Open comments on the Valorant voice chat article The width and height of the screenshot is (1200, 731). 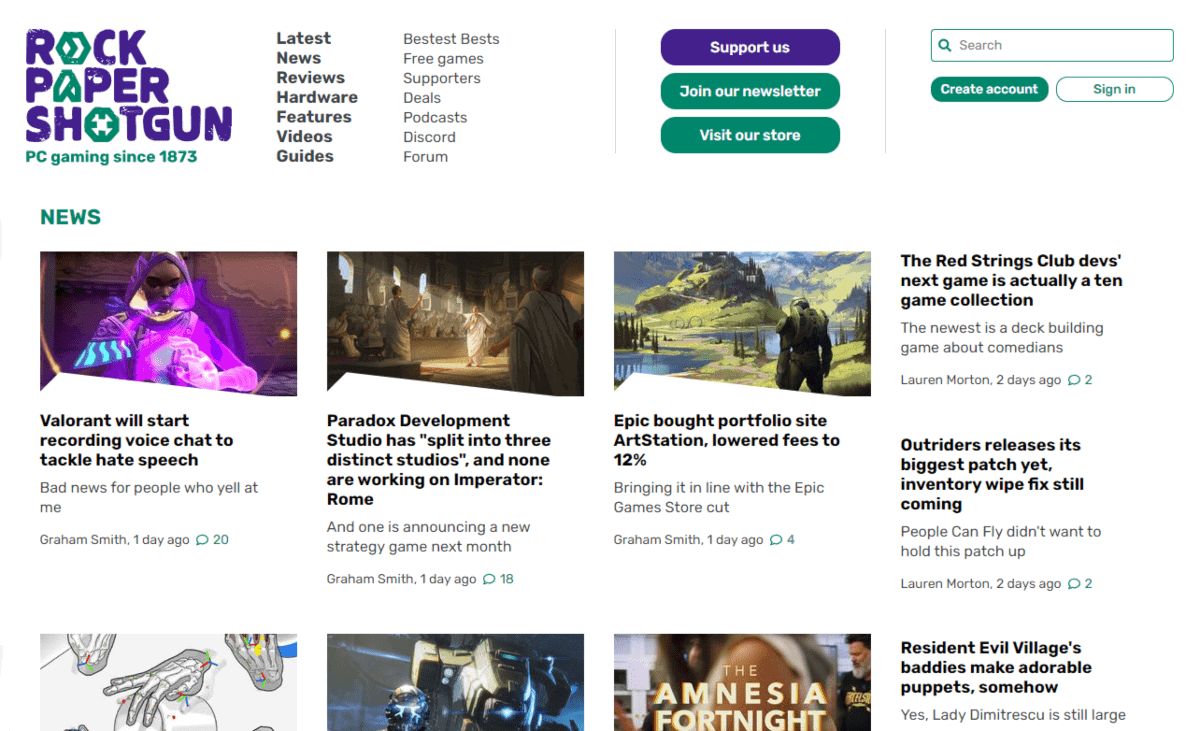coord(210,539)
